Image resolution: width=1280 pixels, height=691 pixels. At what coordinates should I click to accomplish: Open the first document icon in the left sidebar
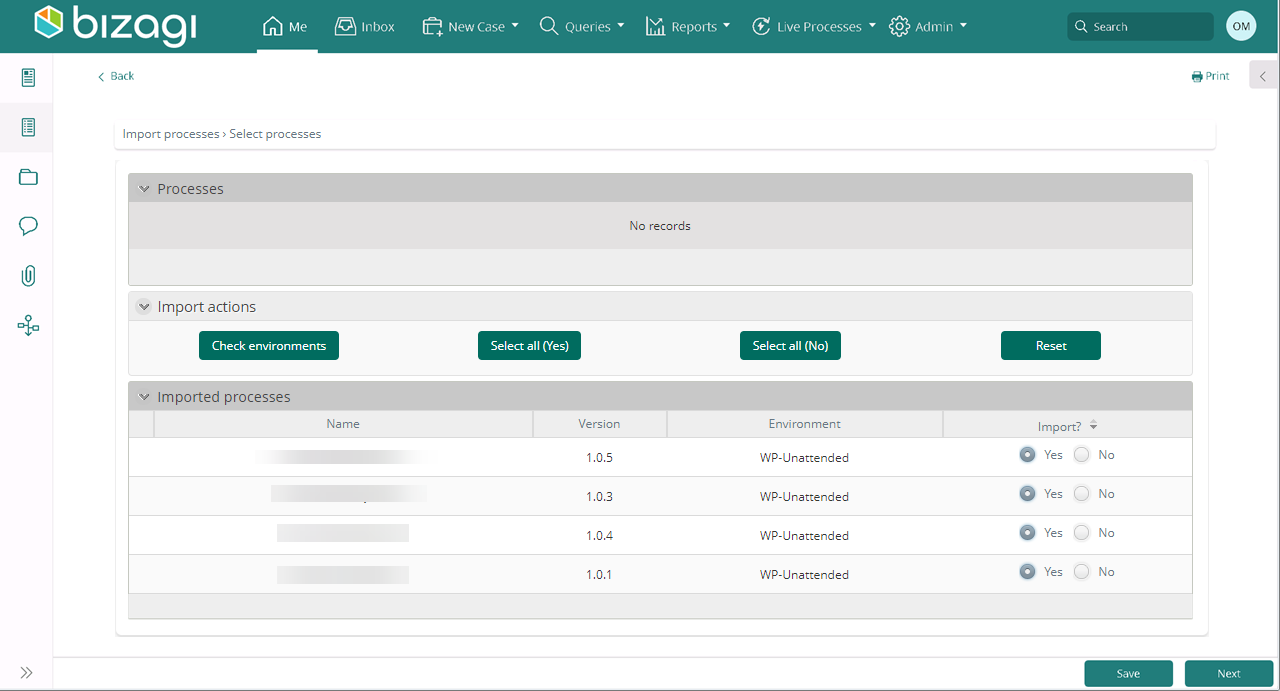click(x=28, y=77)
